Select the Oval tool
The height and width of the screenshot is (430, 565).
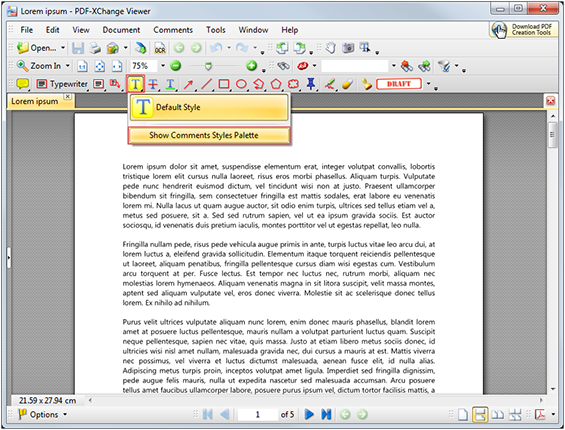click(x=241, y=84)
